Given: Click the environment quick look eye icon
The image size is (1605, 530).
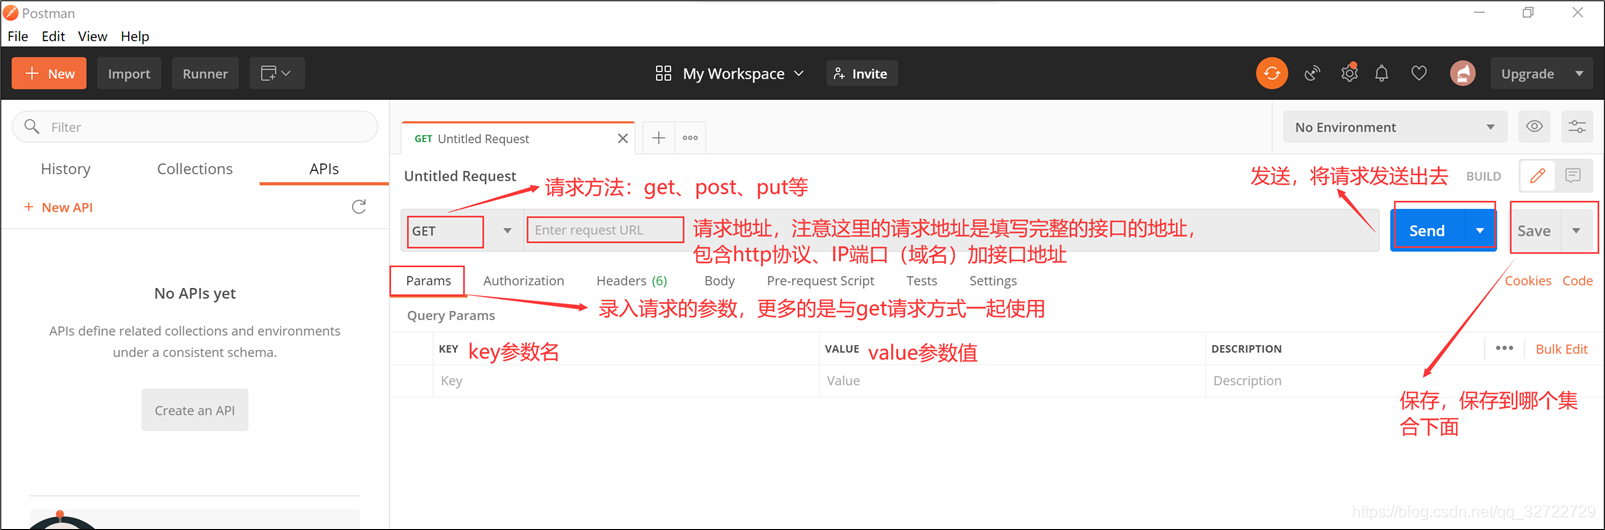Looking at the screenshot, I should tap(1534, 127).
